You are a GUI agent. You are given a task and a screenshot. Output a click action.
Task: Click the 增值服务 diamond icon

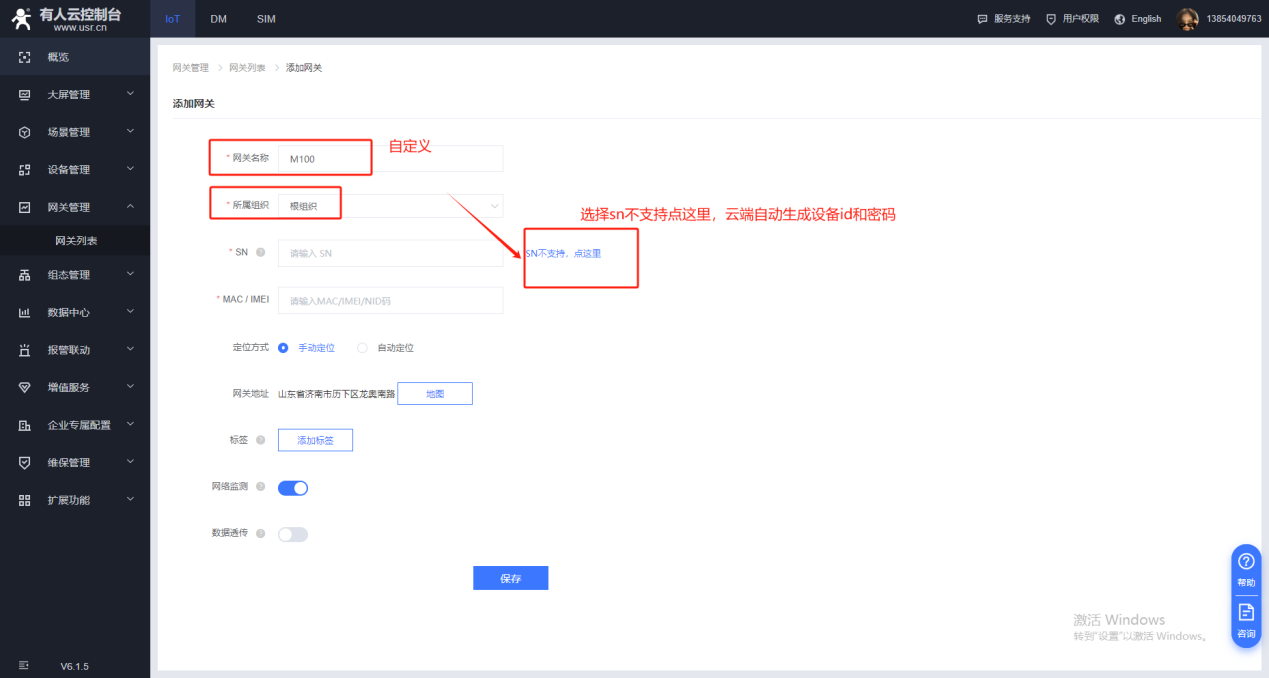tap(25, 387)
